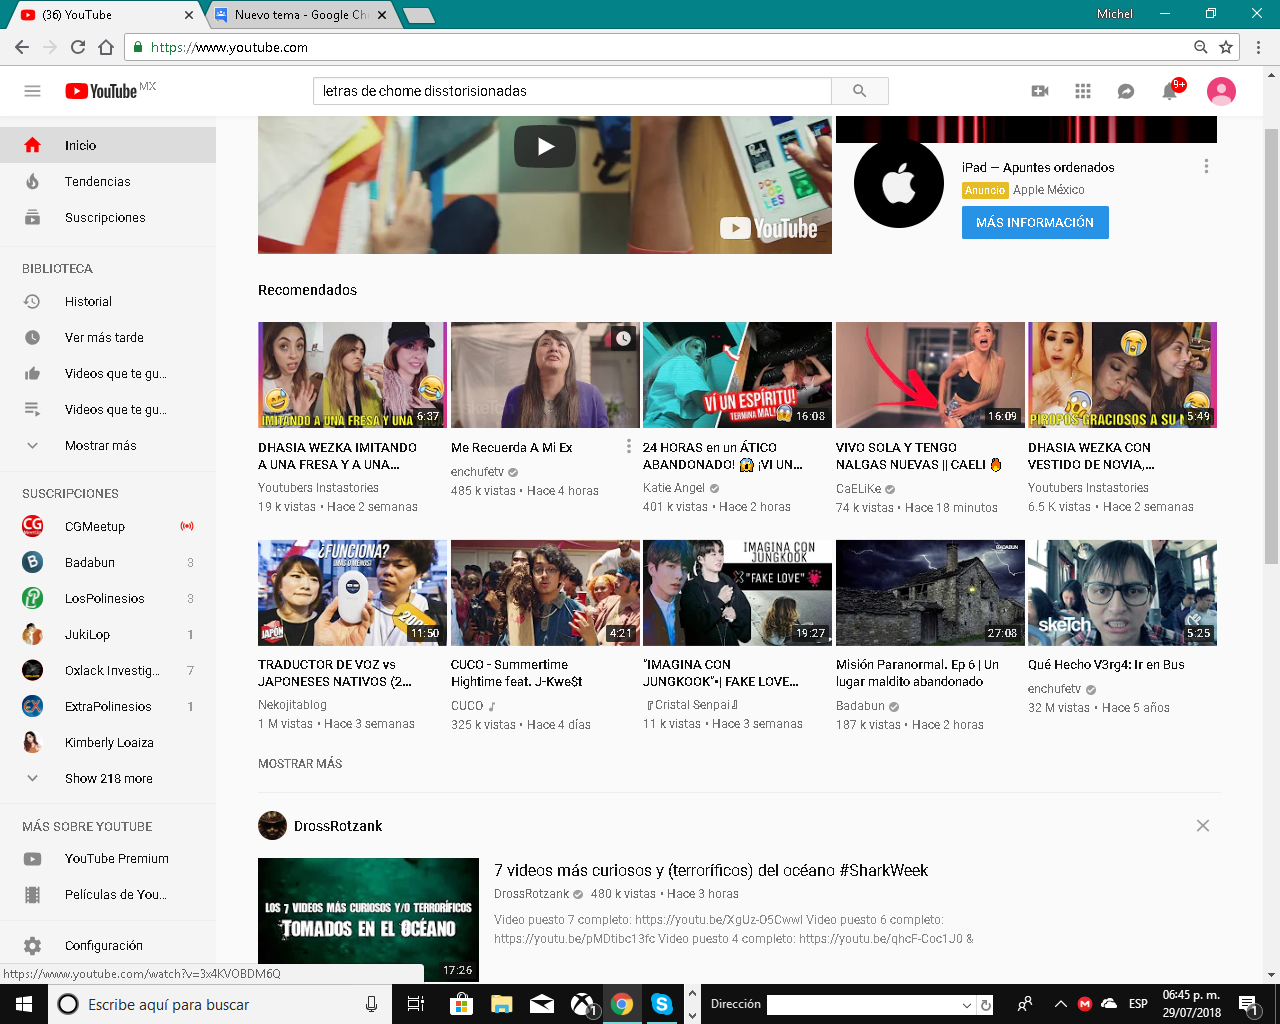Image resolution: width=1280 pixels, height=1024 pixels.
Task: Show hidden system tray icons
Action: [1059, 1004]
